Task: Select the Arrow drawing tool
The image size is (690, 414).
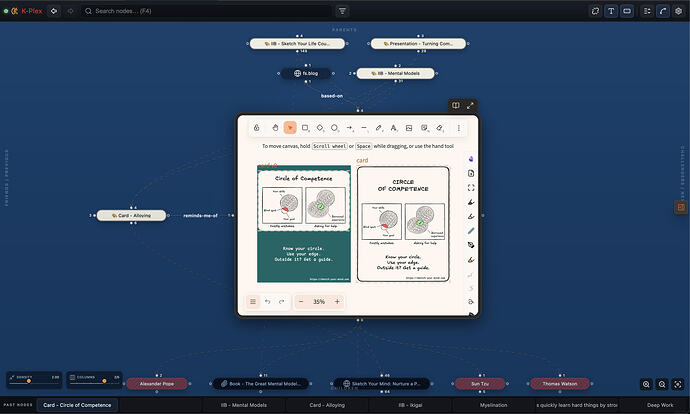Action: point(349,128)
